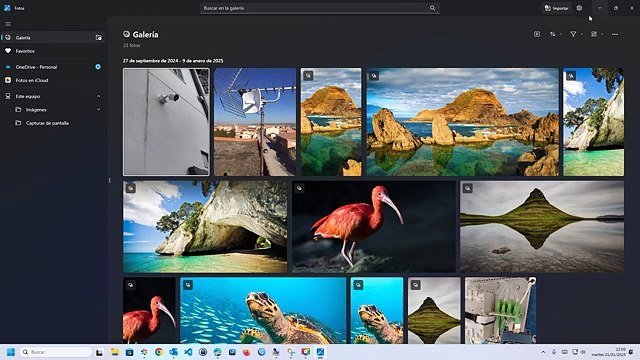The image size is (640, 360).
Task: Collapse the Este equipo section
Action: coord(98,96)
